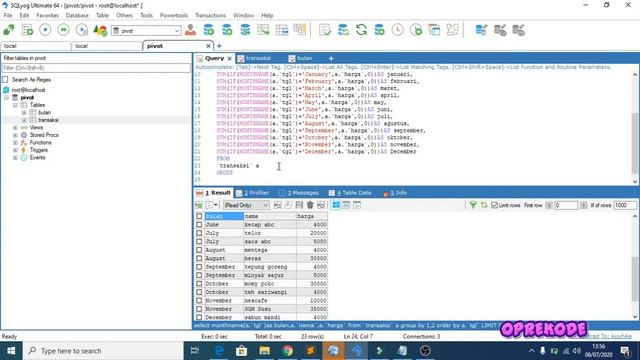Check the row checkbox for telor
The image size is (640, 360).
click(199, 233)
